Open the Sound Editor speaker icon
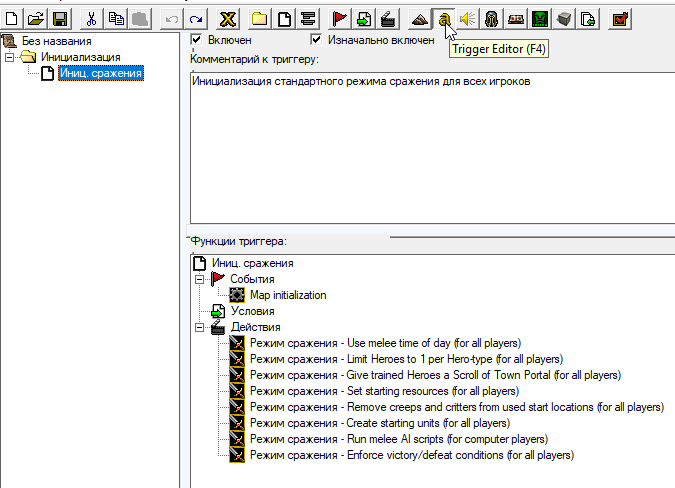The width and height of the screenshot is (675, 488). tap(468, 19)
